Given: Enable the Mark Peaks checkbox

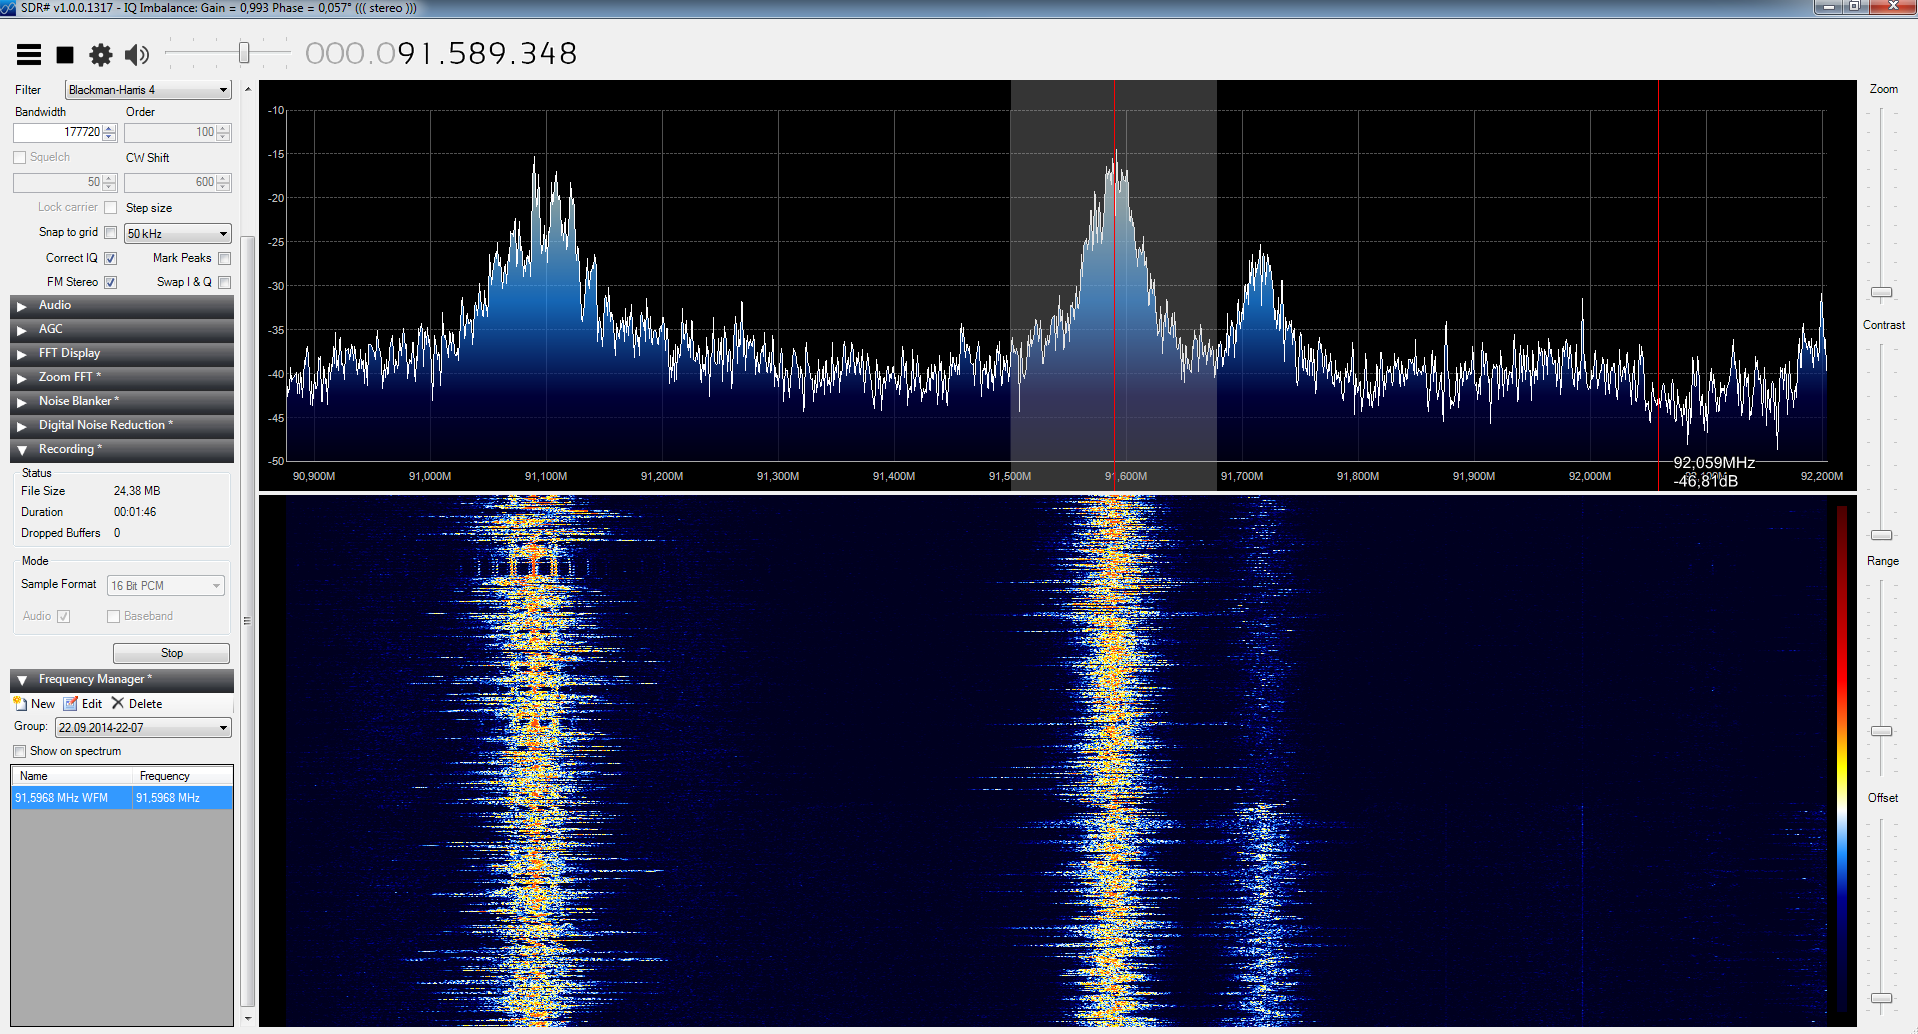Looking at the screenshot, I should (224, 258).
